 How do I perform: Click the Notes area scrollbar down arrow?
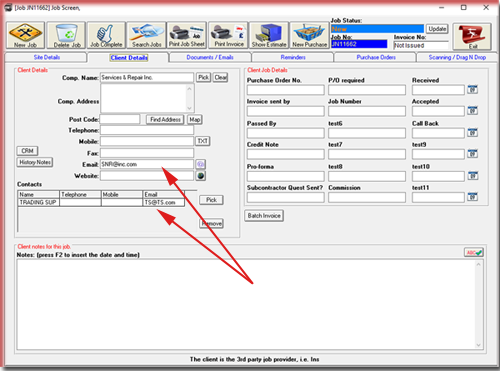coord(478,345)
